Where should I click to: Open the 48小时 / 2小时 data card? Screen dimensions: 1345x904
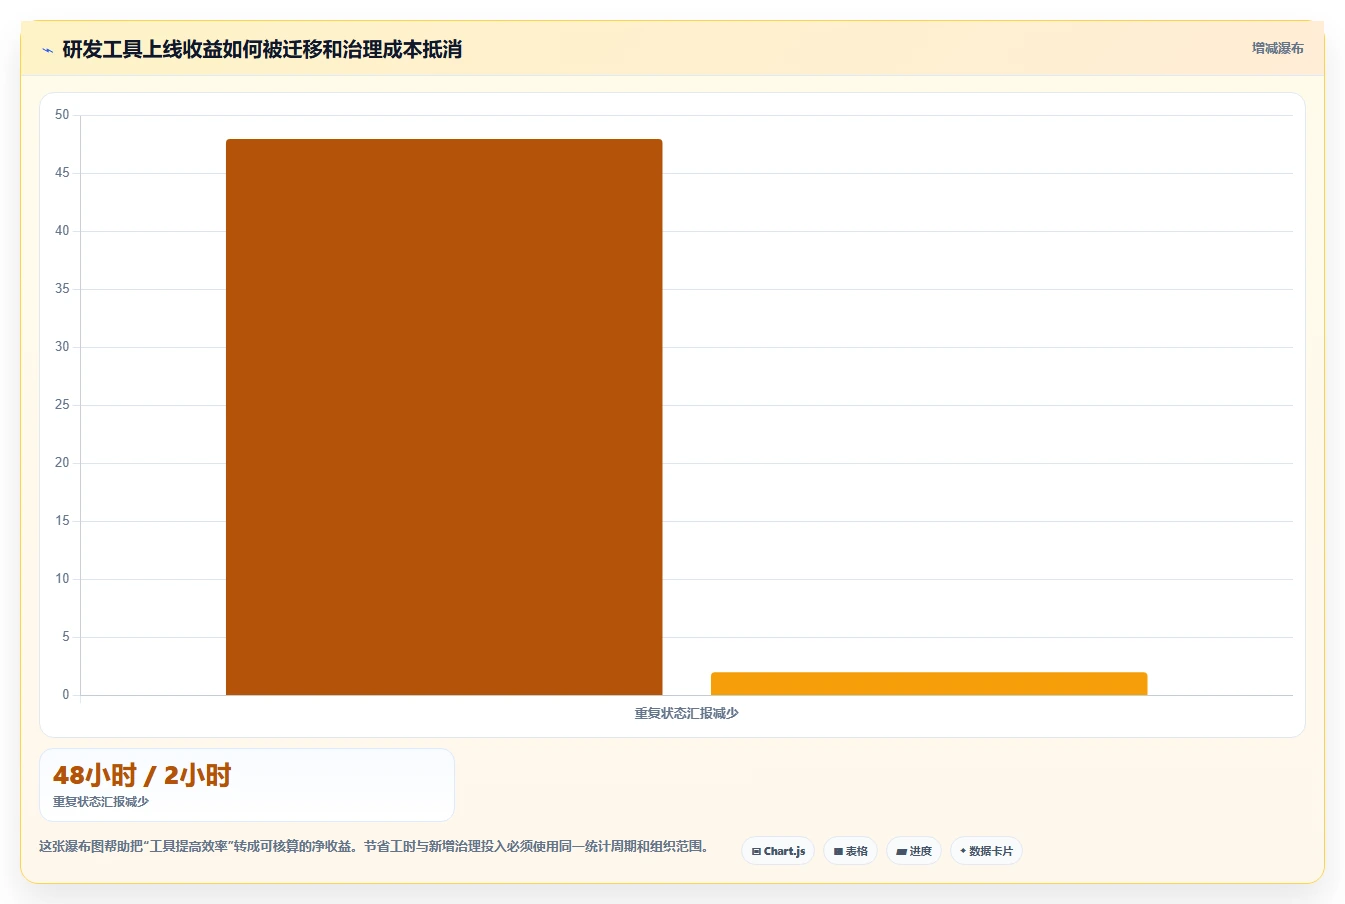click(x=247, y=785)
